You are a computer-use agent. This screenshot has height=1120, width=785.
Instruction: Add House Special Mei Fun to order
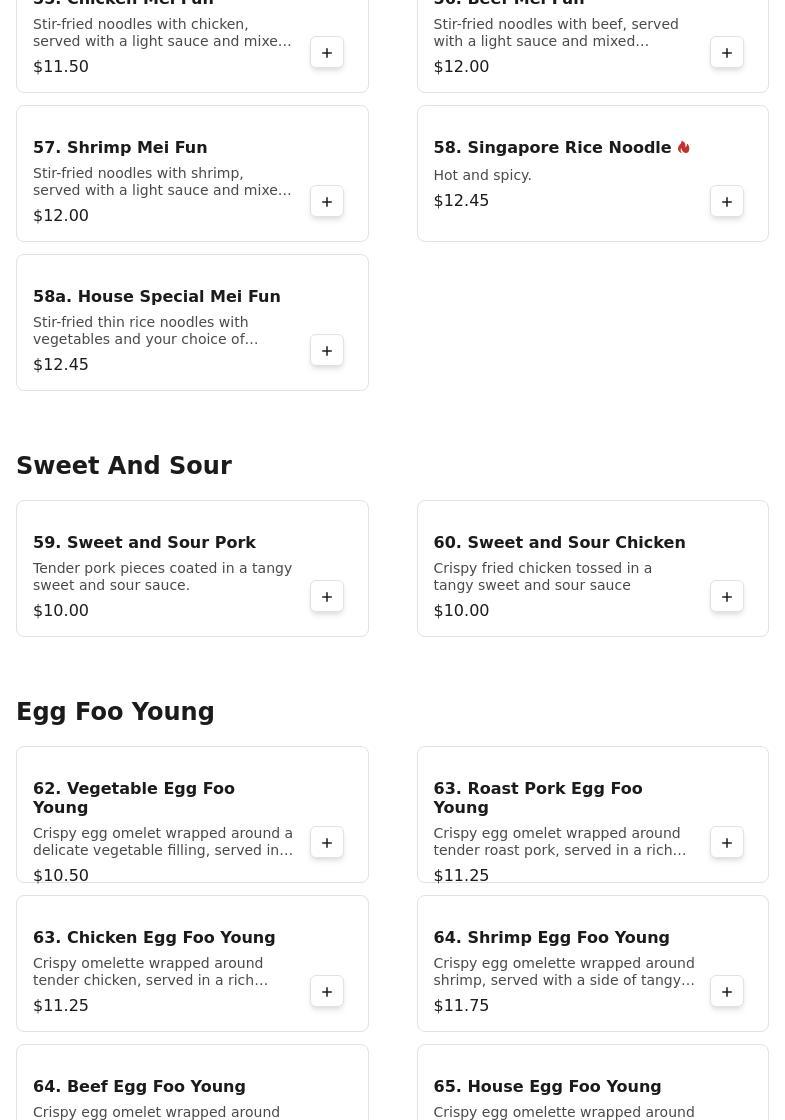pos(327,351)
